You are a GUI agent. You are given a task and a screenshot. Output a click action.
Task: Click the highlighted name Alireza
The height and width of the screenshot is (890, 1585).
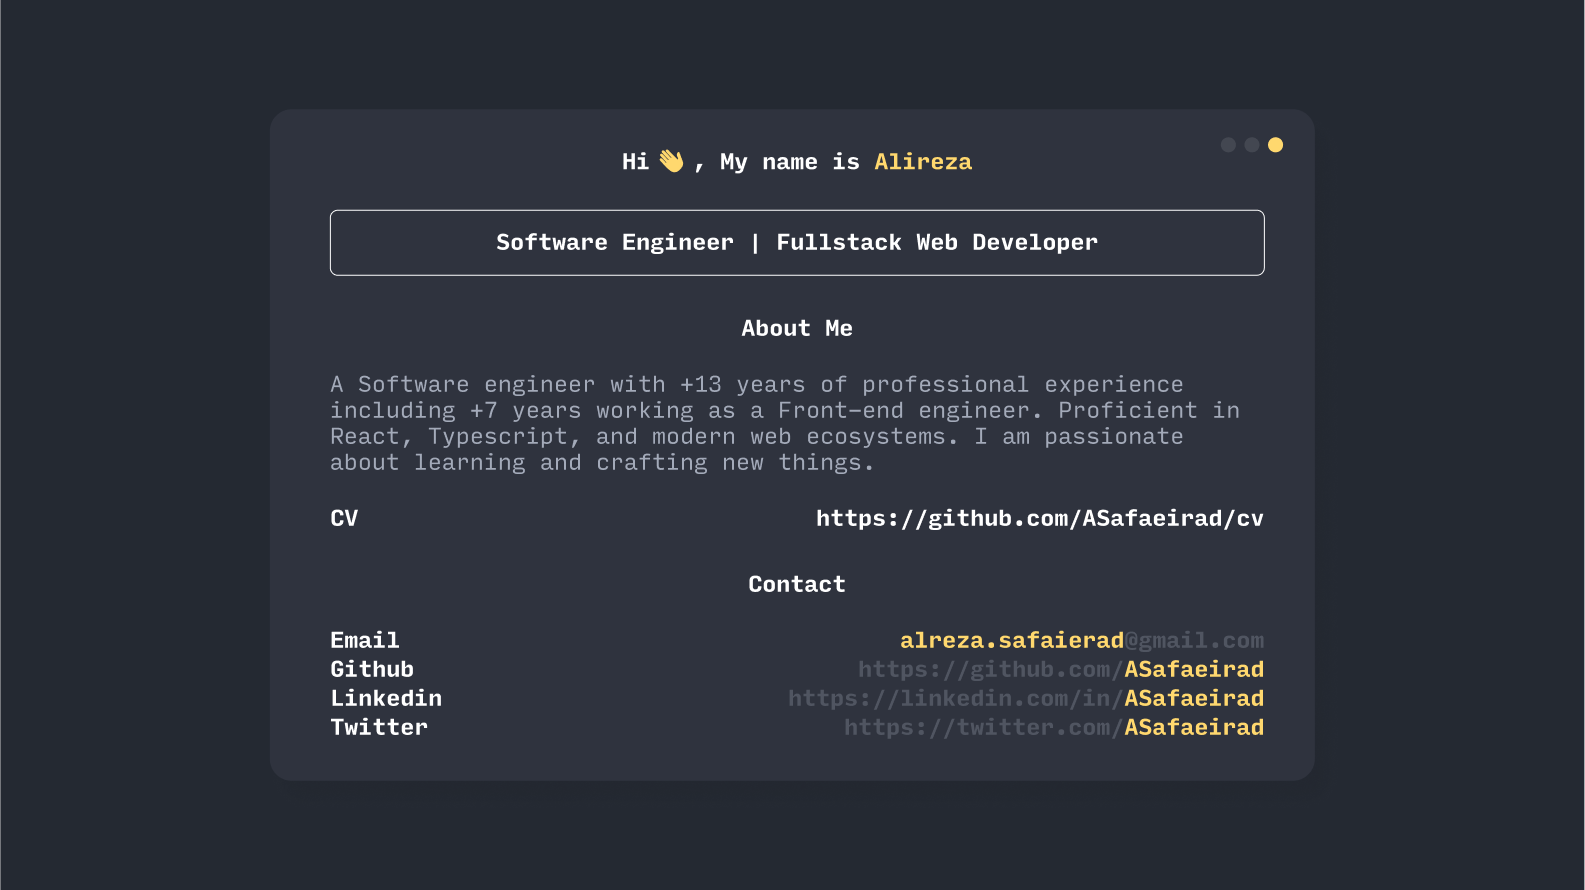tap(922, 162)
